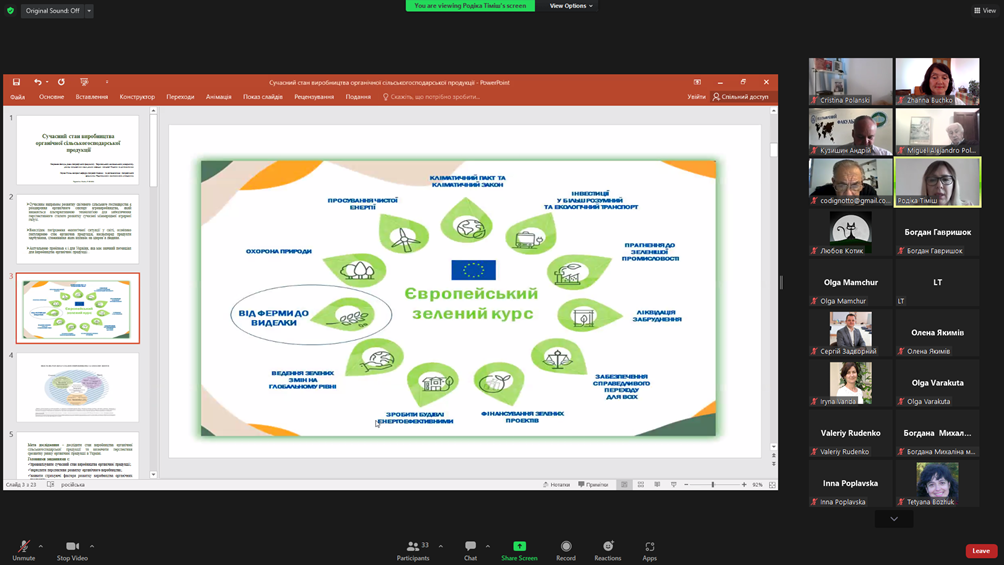Viewport: 1004px width, 565px height.
Task: Click Fit slide to window icon
Action: [x=772, y=485]
